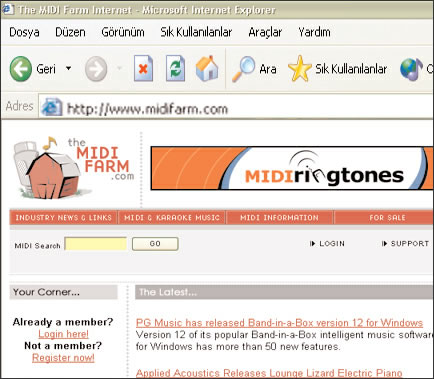Click the Home house icon
Screen dimensions: 434x379
click(x=207, y=69)
